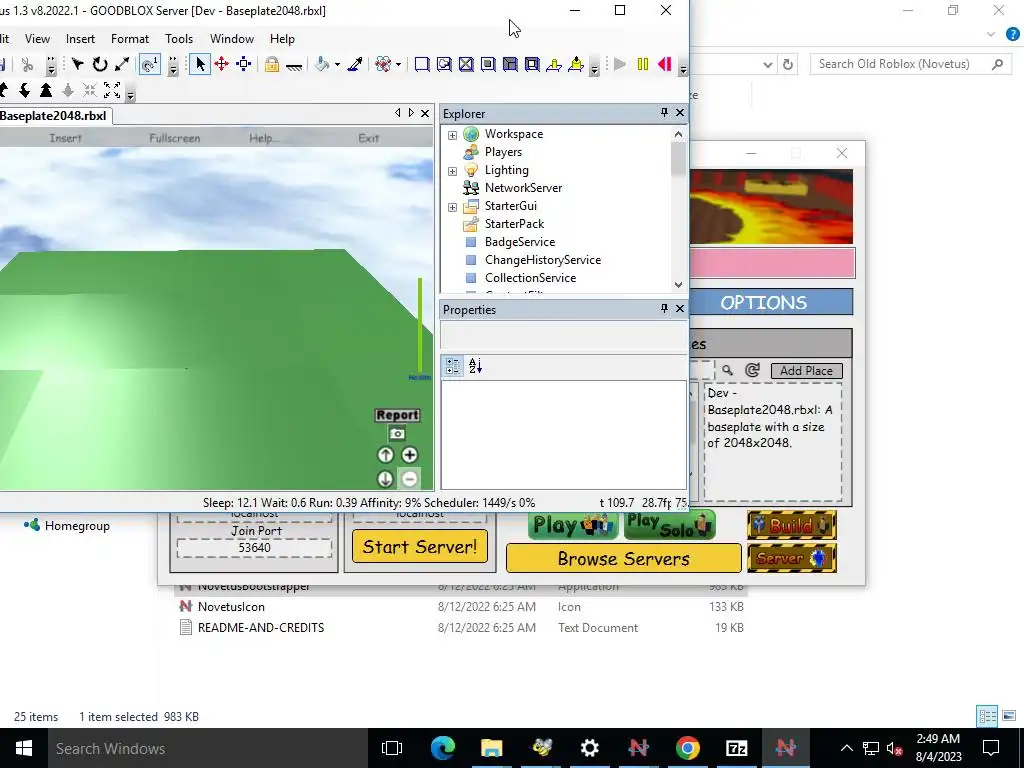This screenshot has width=1024, height=768.
Task: Select the blue Resize tool
Action: click(x=244, y=64)
